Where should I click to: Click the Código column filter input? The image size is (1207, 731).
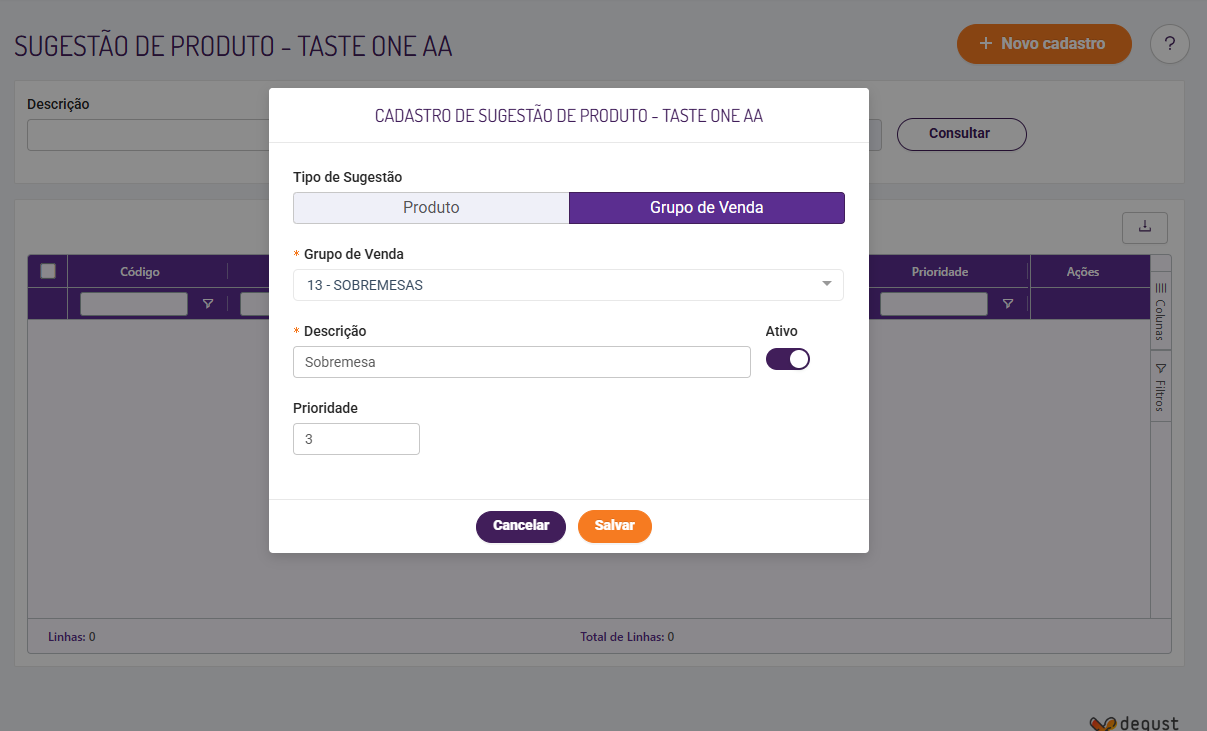tap(134, 304)
